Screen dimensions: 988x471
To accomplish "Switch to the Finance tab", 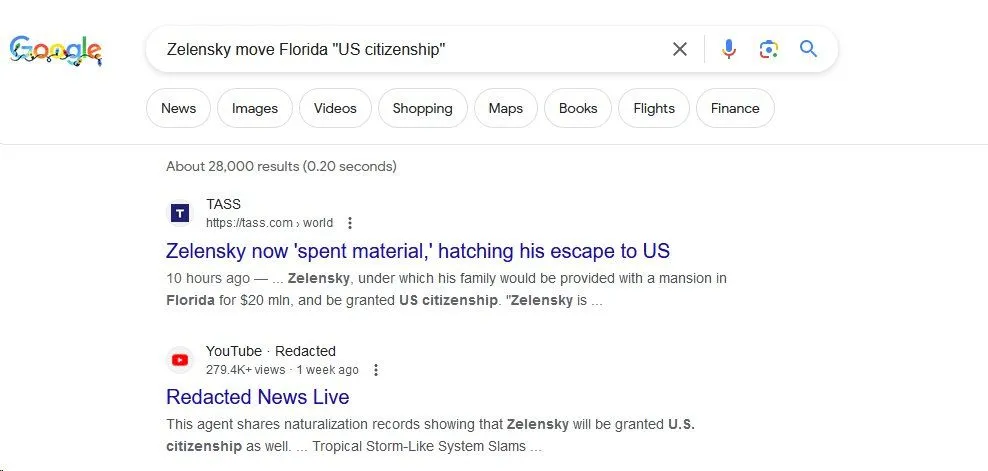I will pos(735,108).
